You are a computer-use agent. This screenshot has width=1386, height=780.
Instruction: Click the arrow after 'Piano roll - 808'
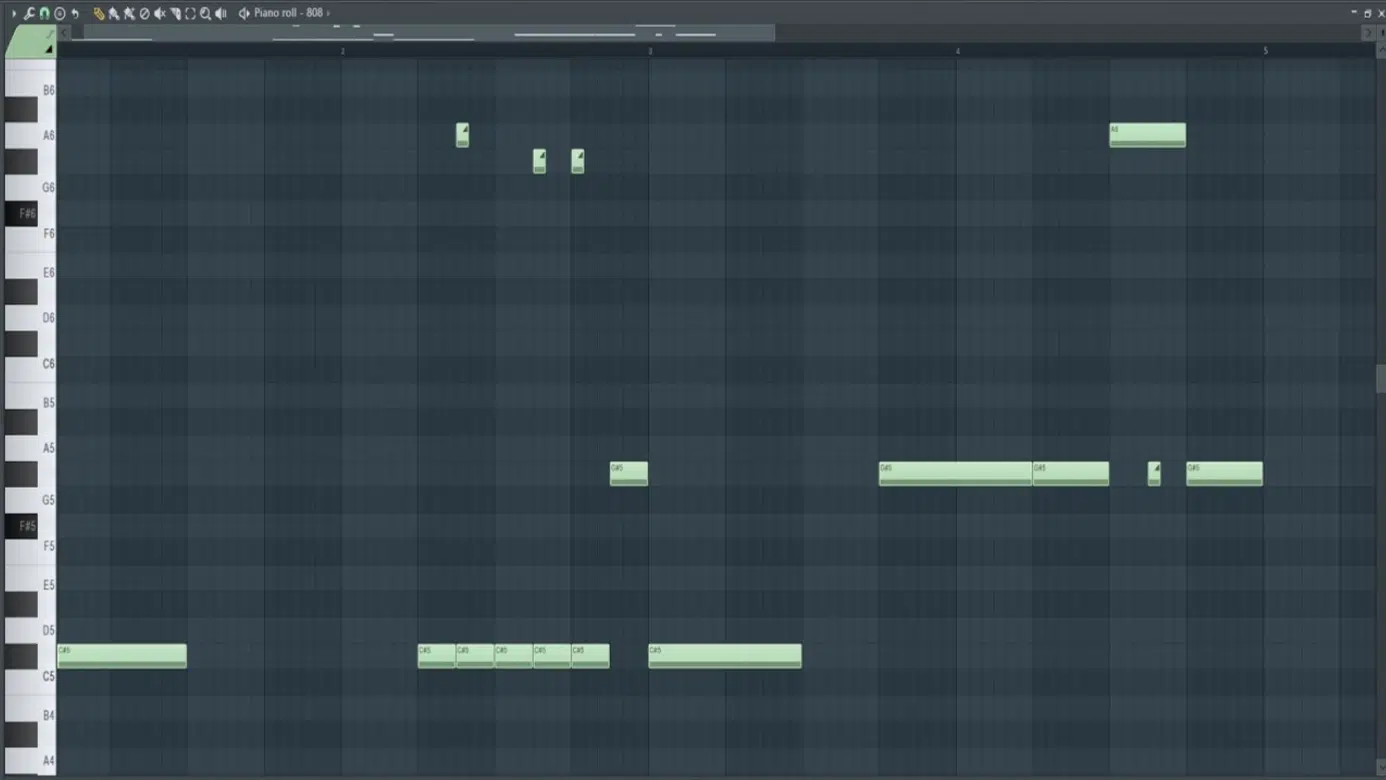328,13
